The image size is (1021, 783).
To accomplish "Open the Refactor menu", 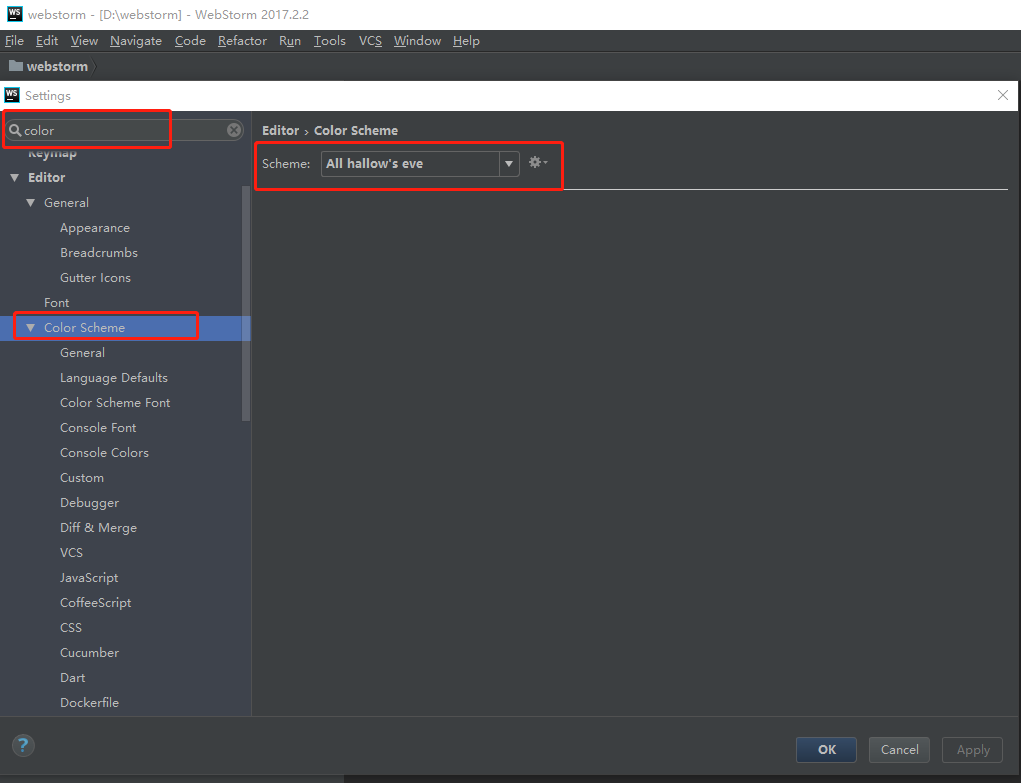I will pyautogui.click(x=242, y=40).
